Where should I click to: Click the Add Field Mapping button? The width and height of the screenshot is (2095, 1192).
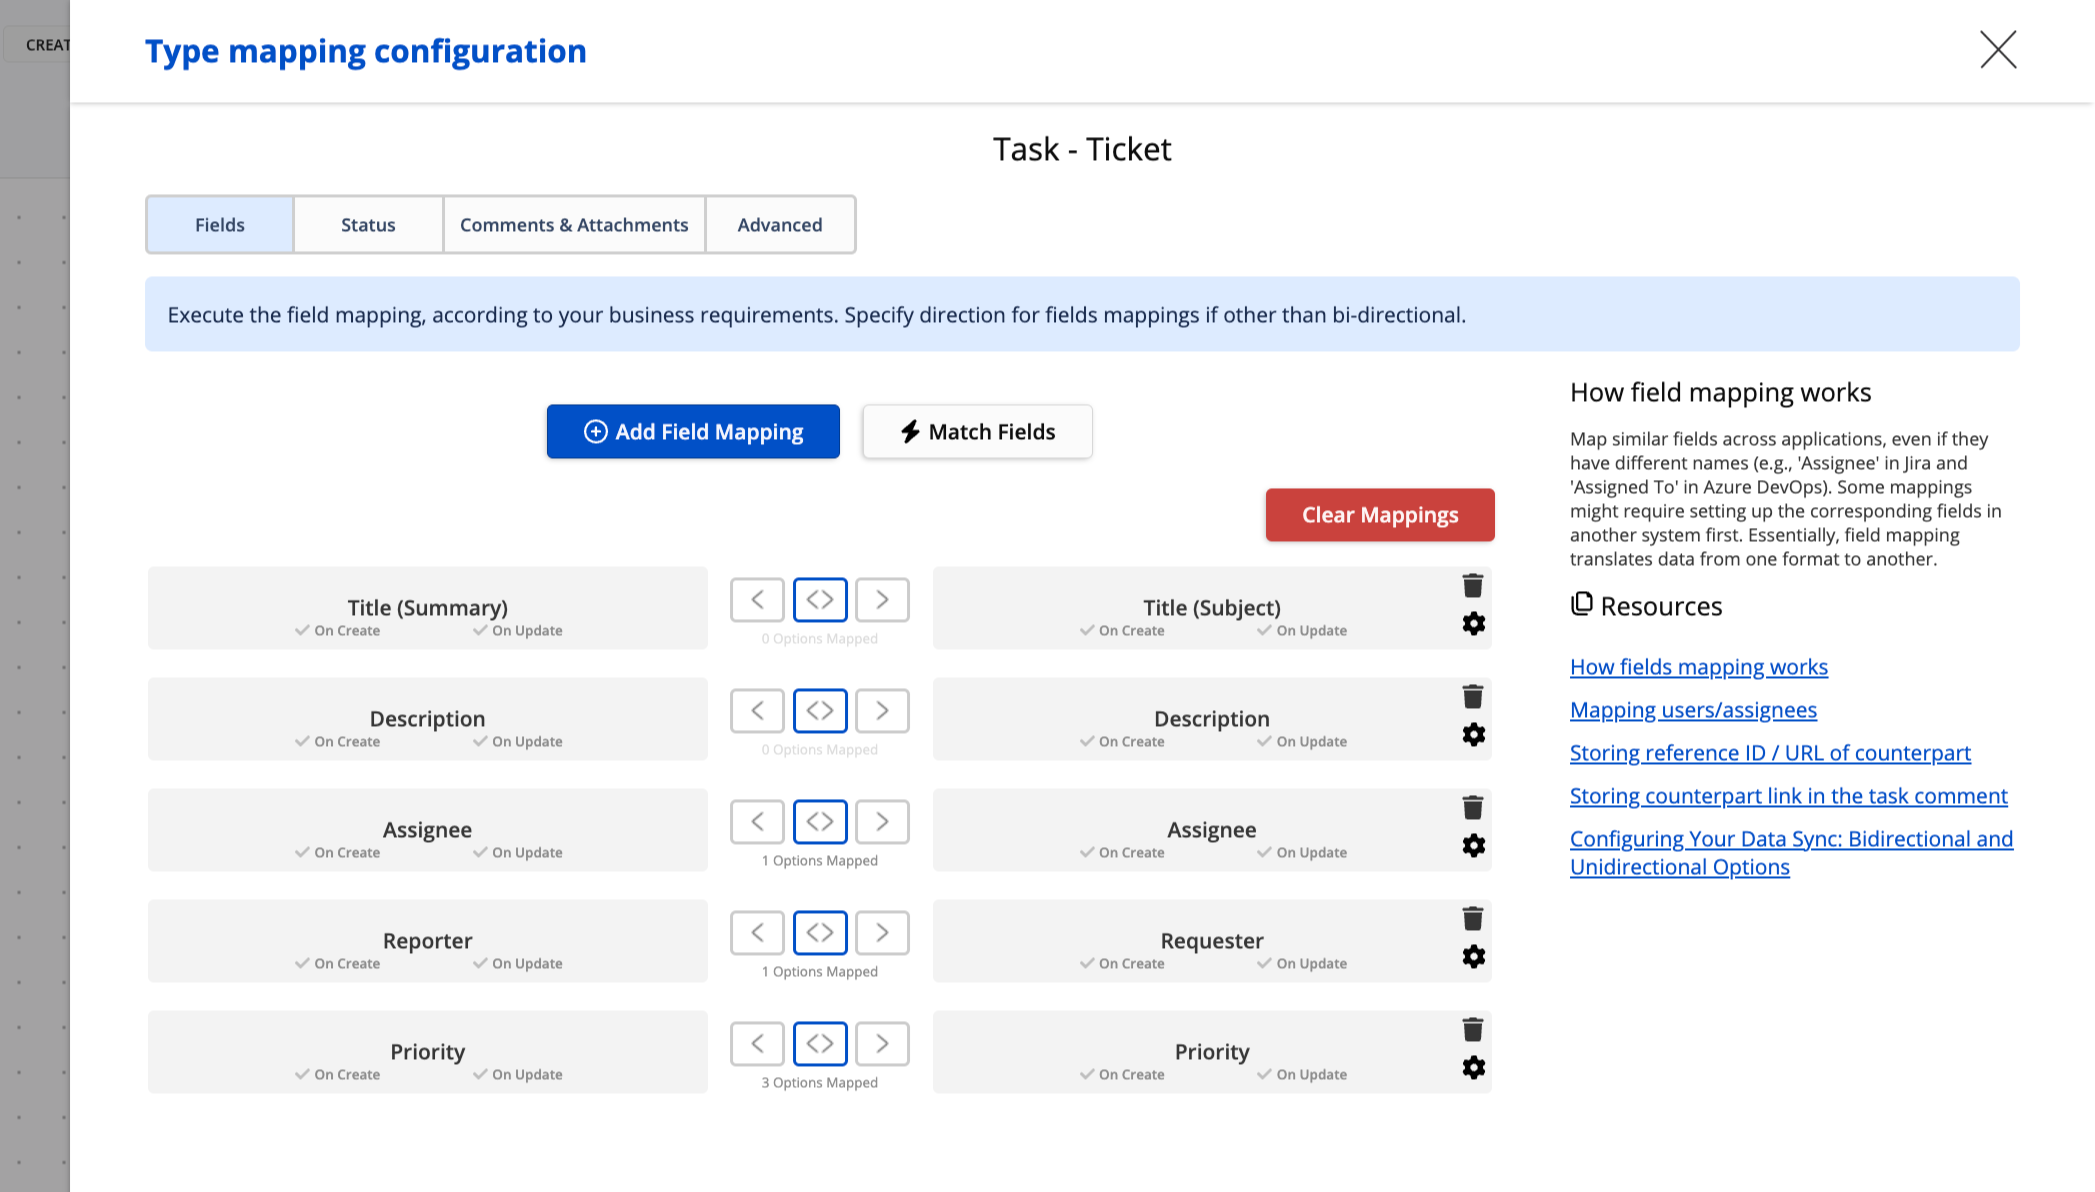click(x=693, y=432)
